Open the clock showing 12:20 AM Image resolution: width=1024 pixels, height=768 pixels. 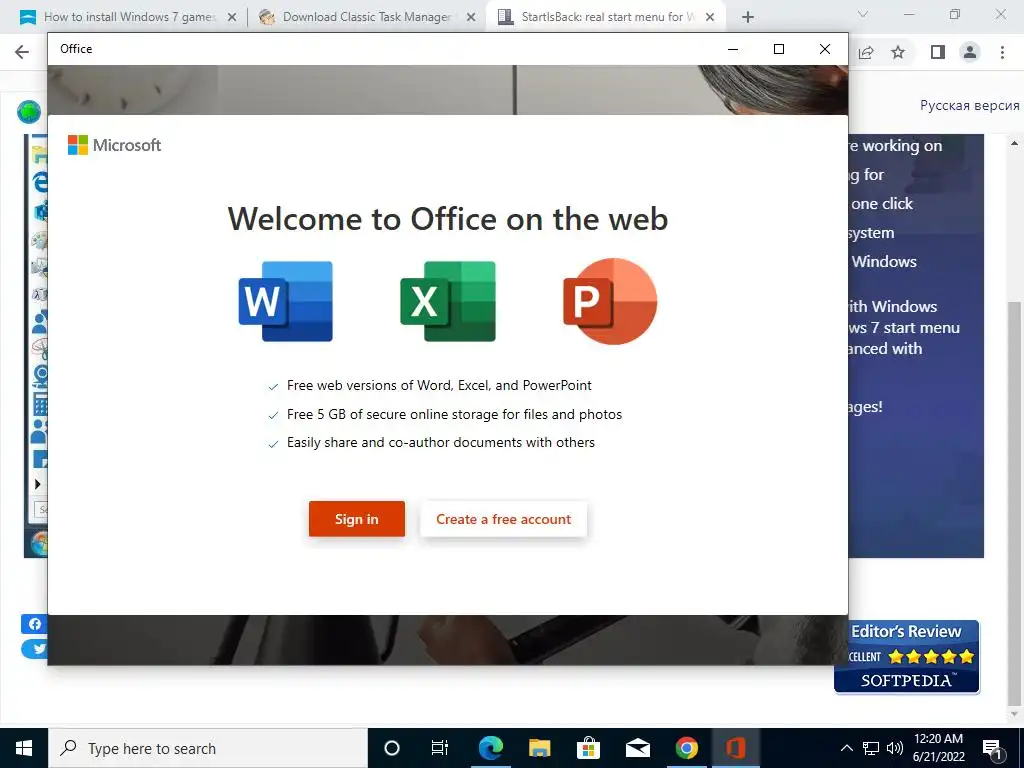938,748
